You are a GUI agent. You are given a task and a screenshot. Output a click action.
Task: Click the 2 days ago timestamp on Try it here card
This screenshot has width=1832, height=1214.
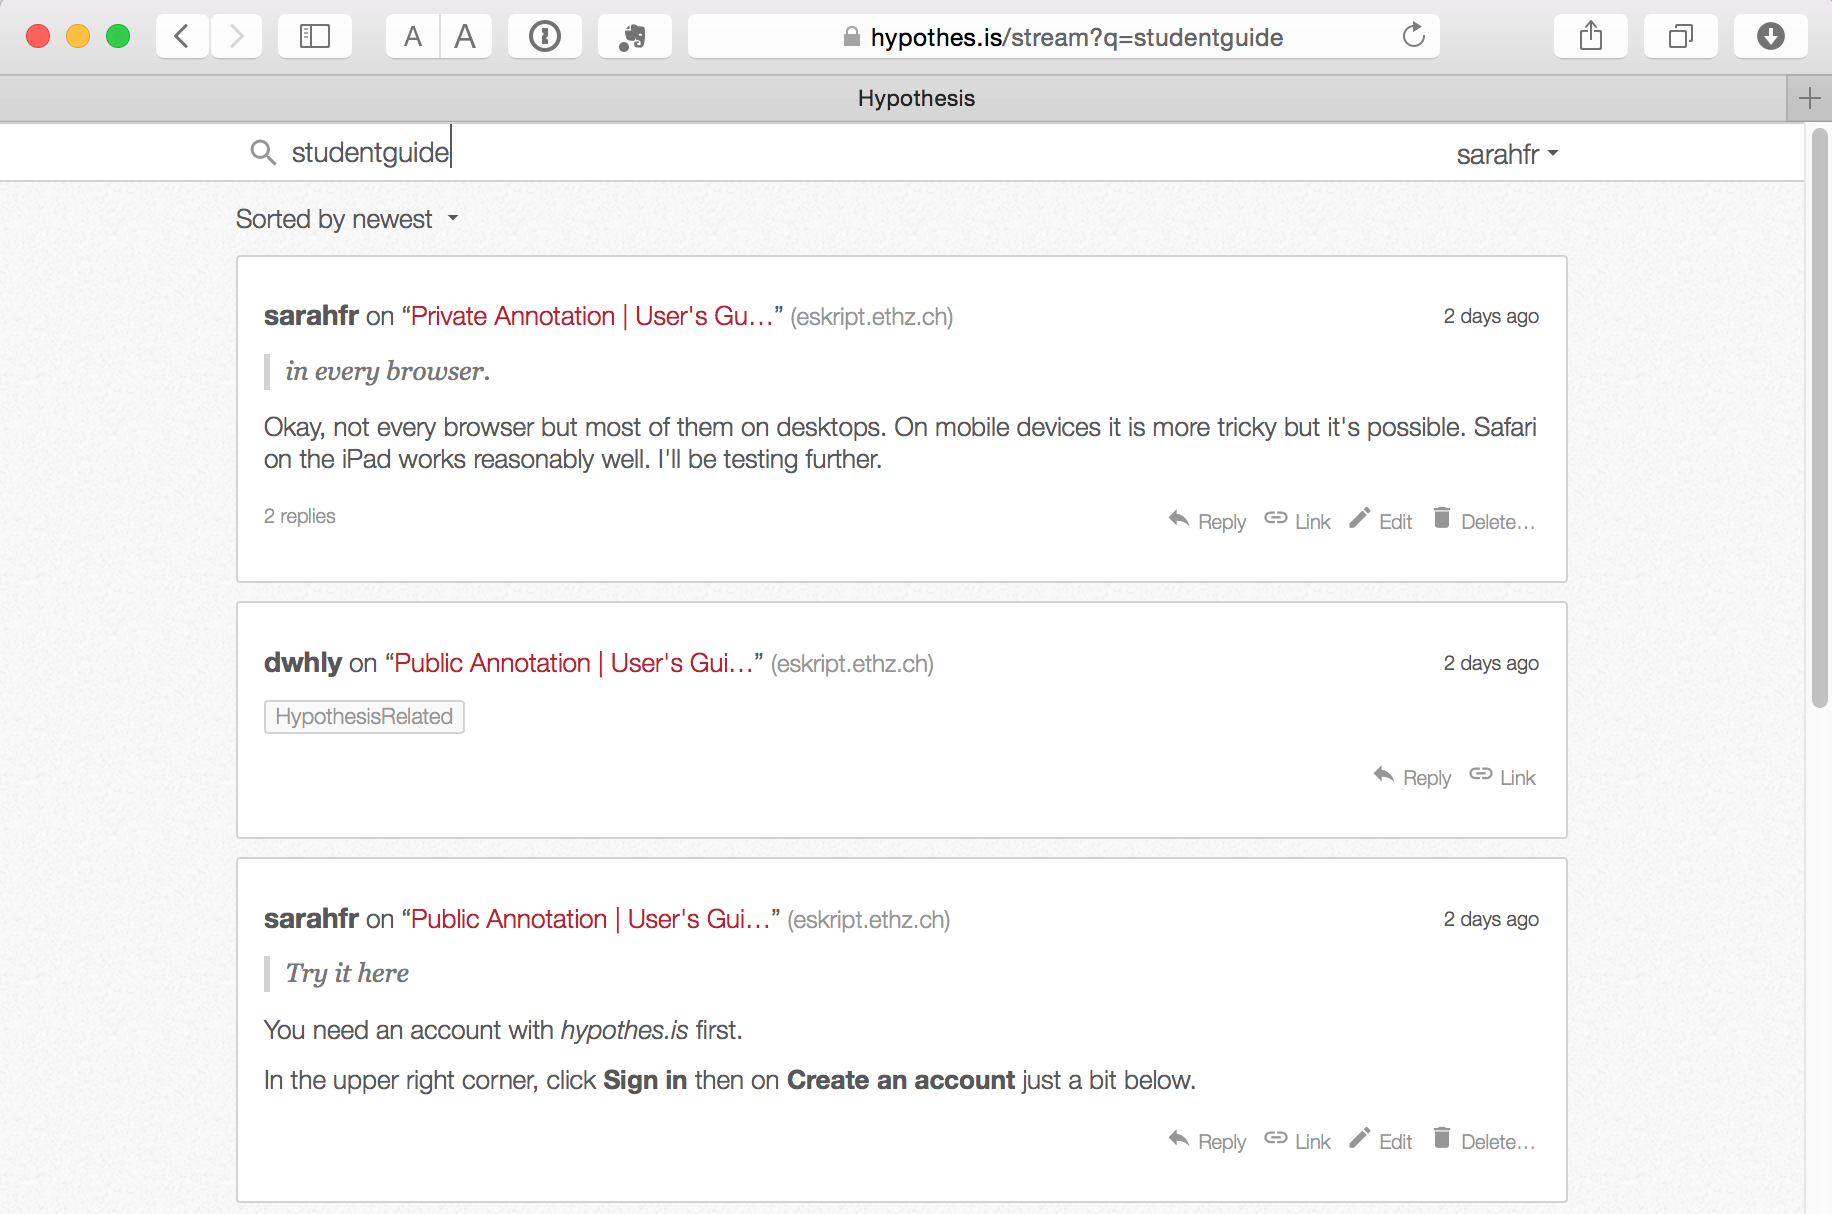point(1491,919)
